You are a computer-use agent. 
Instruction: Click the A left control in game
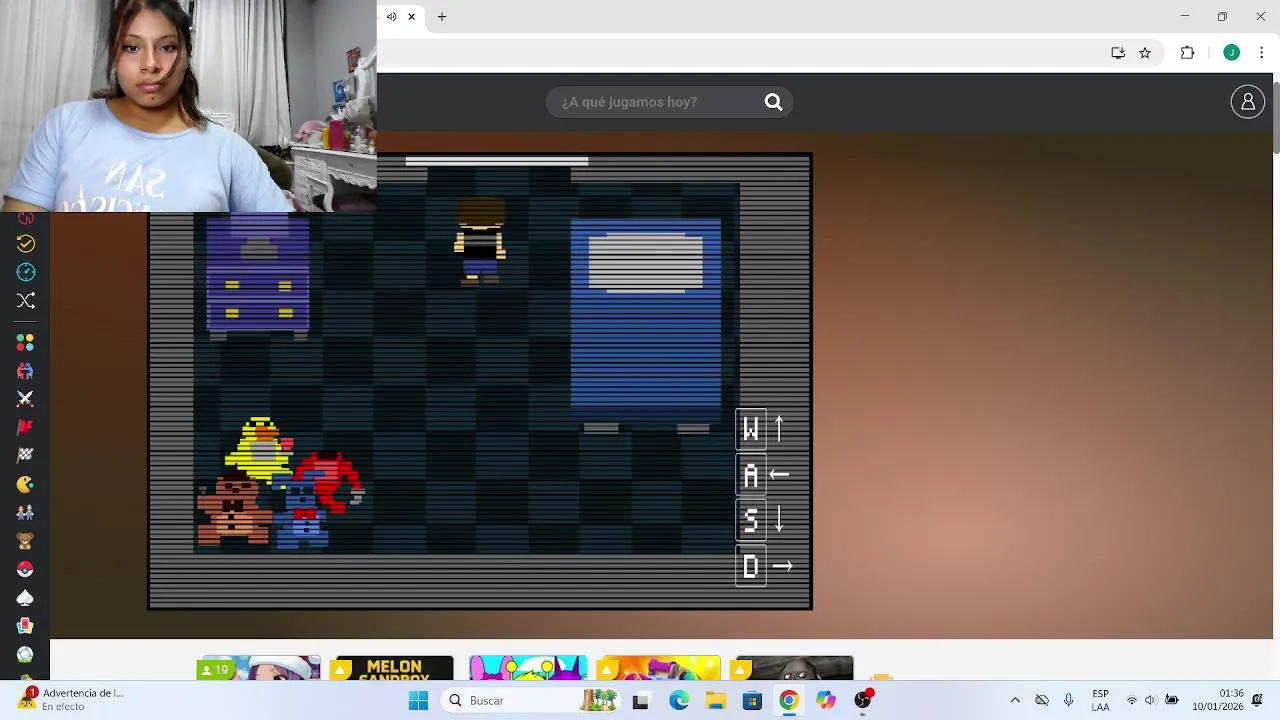click(751, 475)
